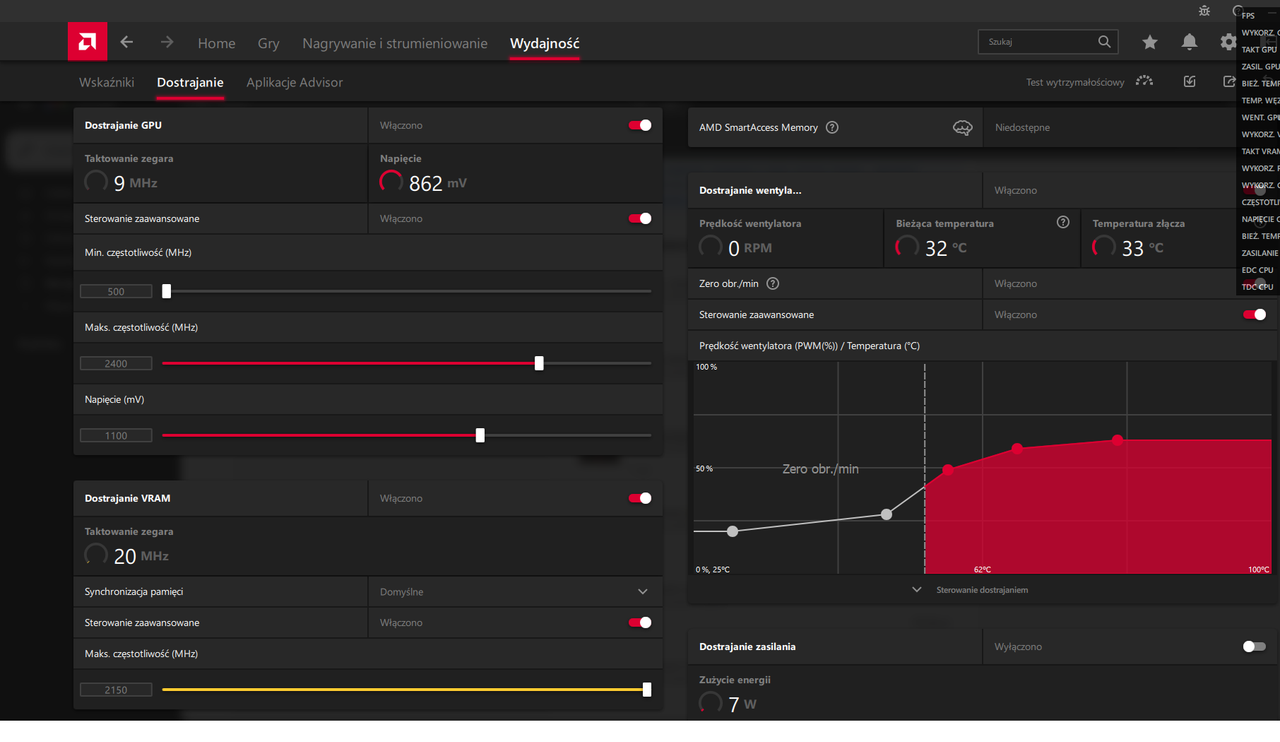Enable Dostrajanie zasilania toggle

click(1254, 646)
